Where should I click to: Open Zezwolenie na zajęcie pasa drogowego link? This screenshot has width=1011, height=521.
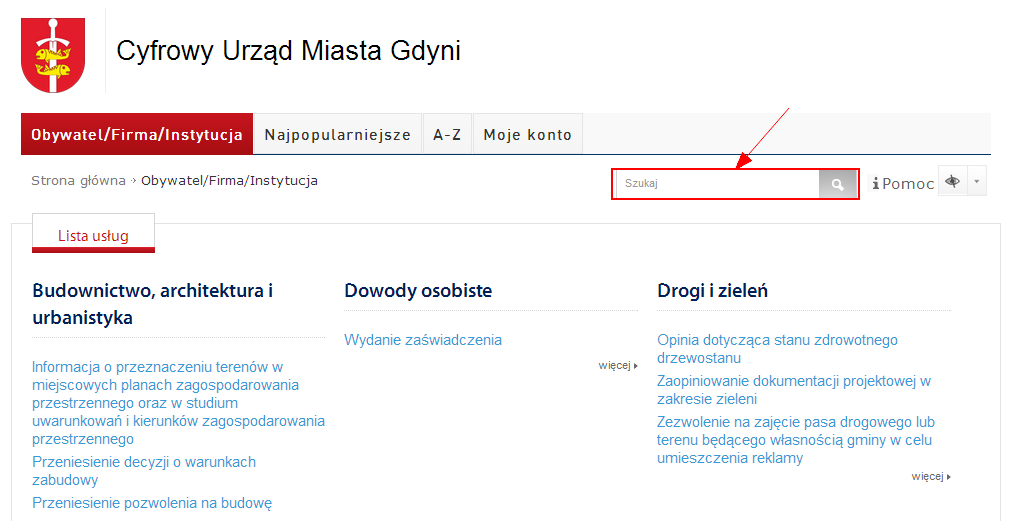pos(795,440)
